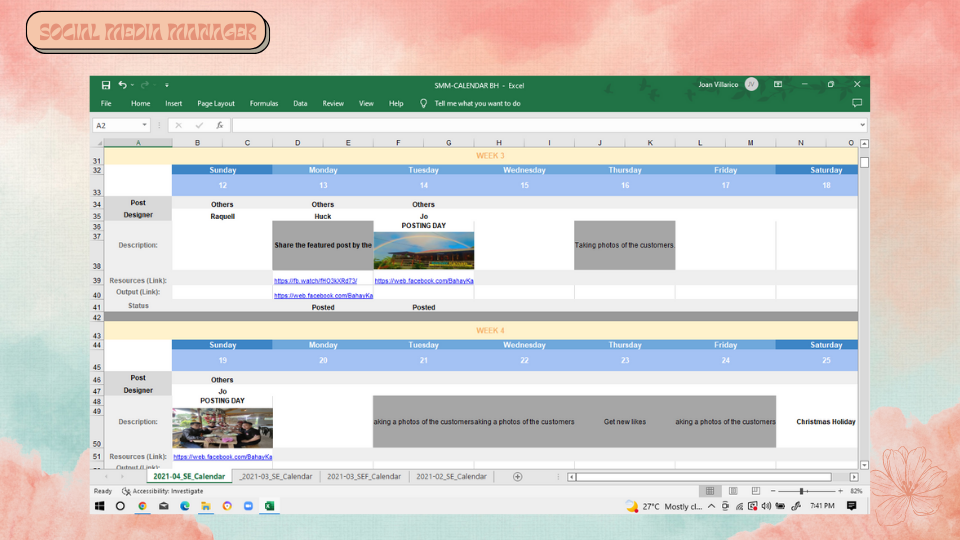960x540 pixels.
Task: Switch to the Home ribbon tab
Action: click(x=140, y=103)
